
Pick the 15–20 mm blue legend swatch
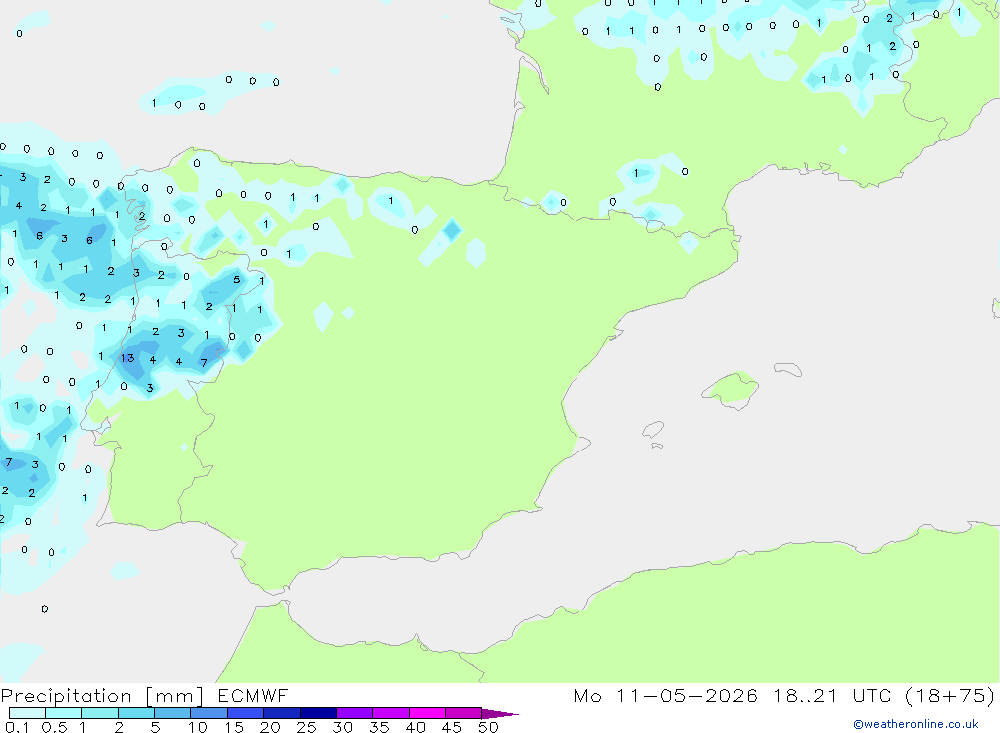tap(246, 713)
